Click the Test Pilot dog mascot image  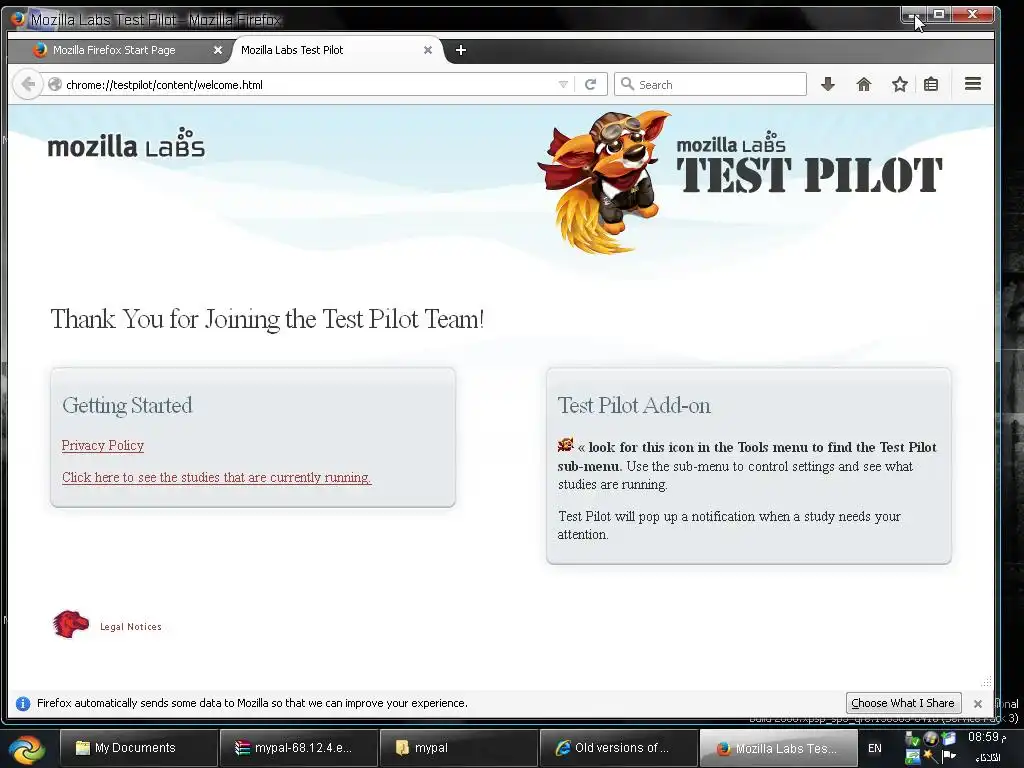click(604, 182)
